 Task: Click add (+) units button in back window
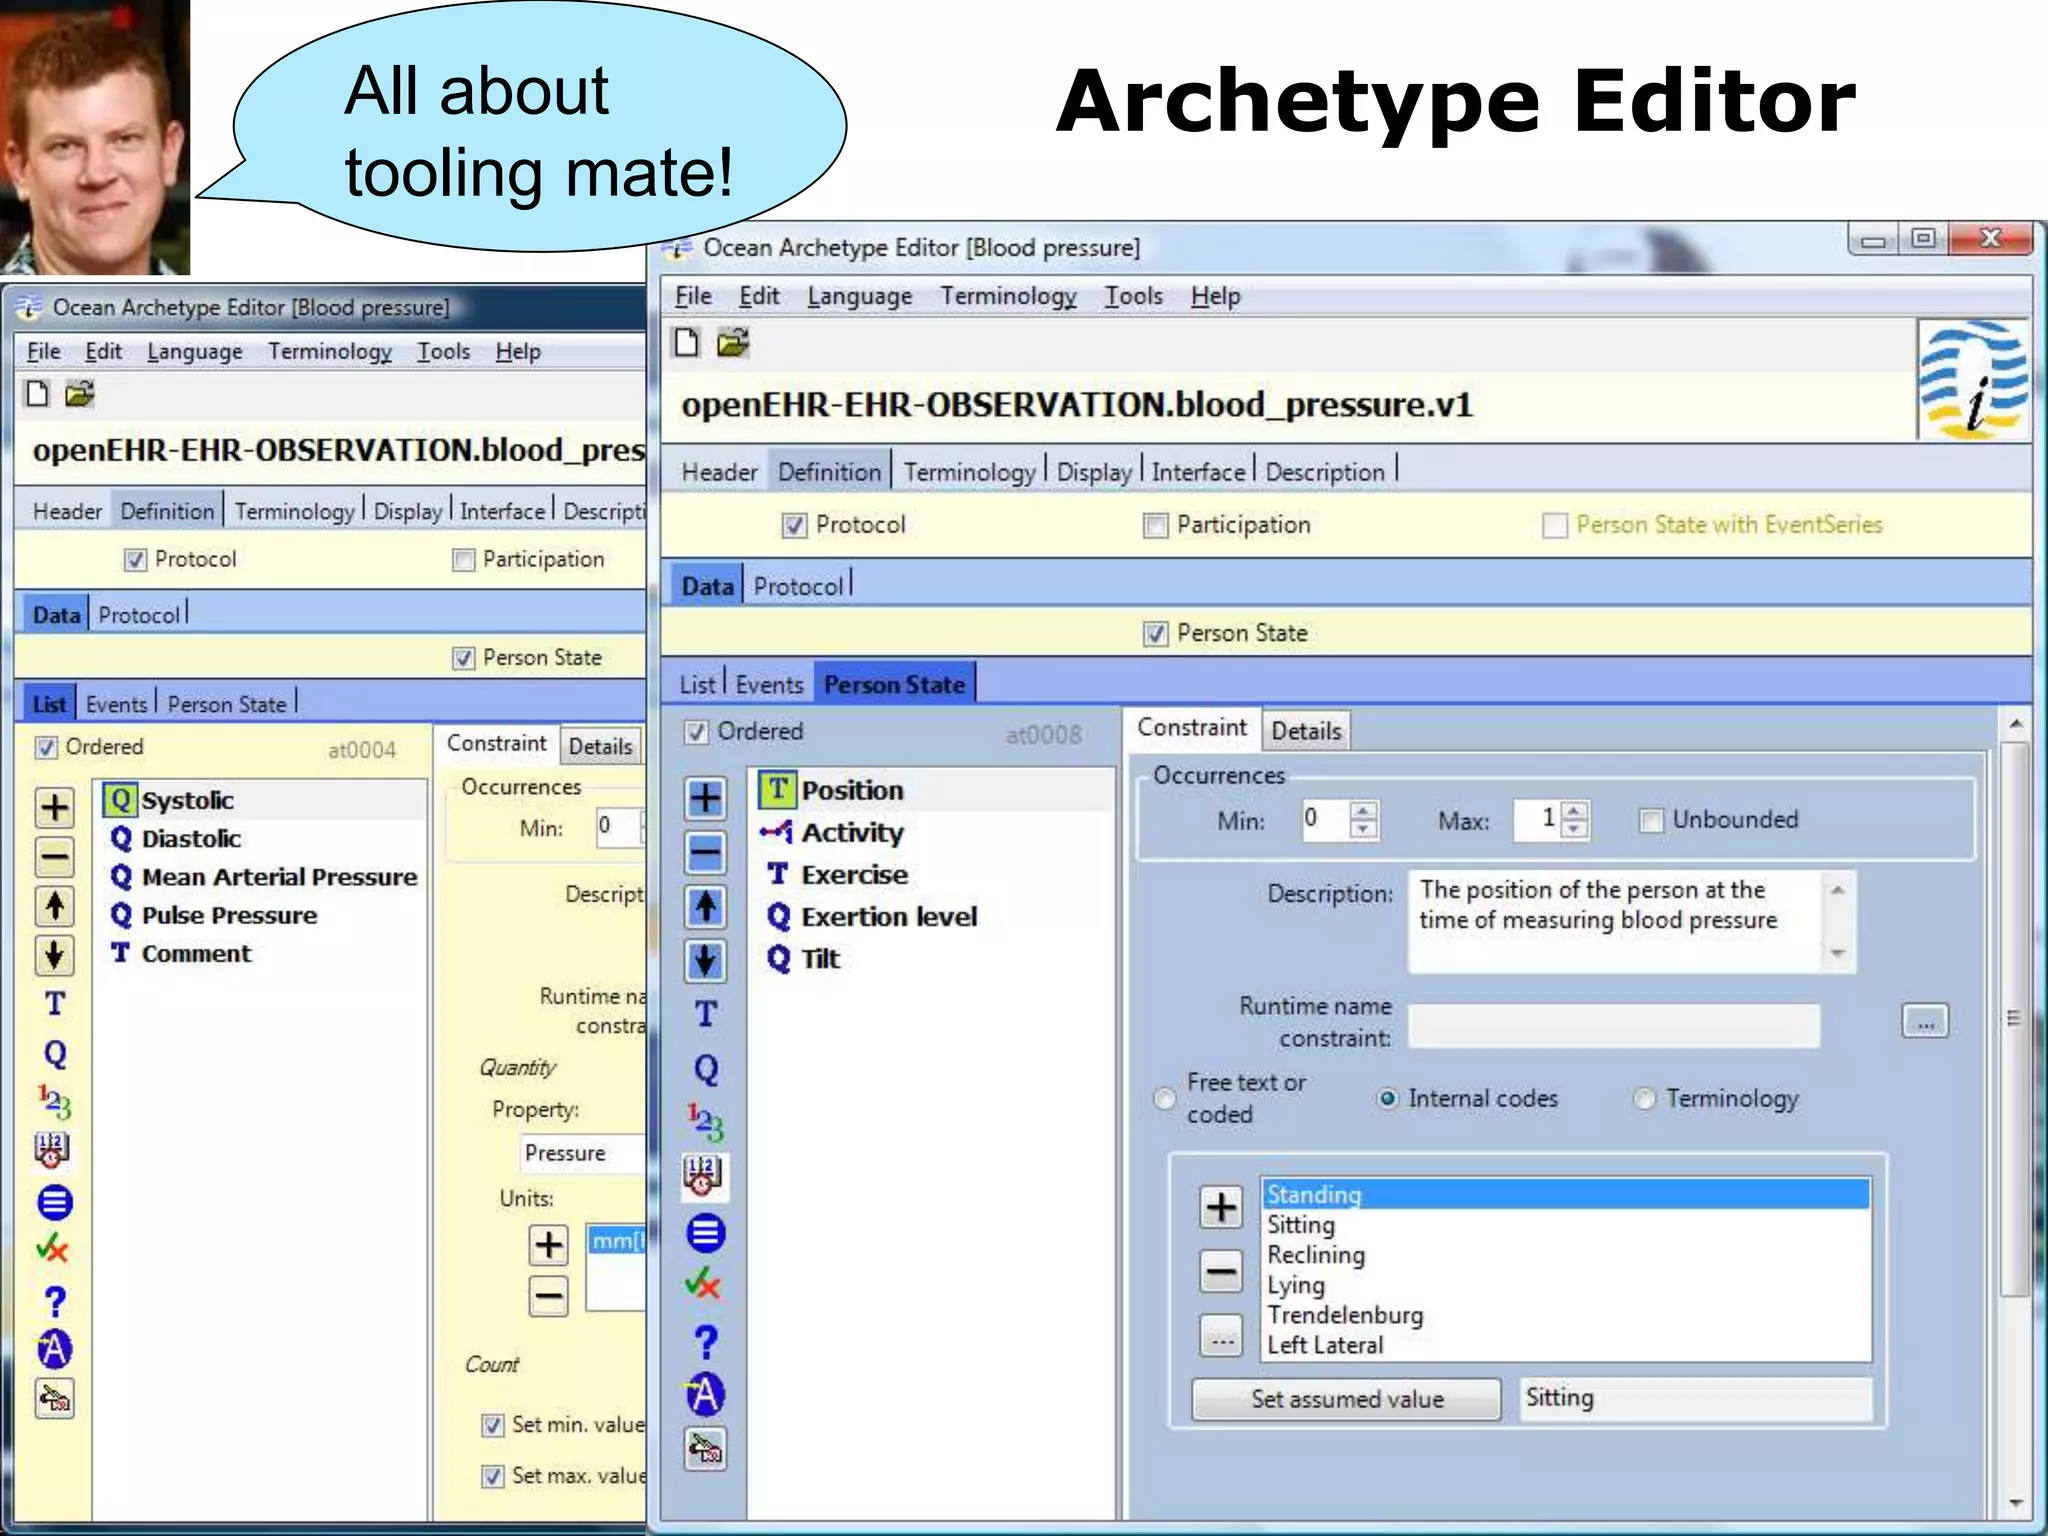click(x=548, y=1245)
